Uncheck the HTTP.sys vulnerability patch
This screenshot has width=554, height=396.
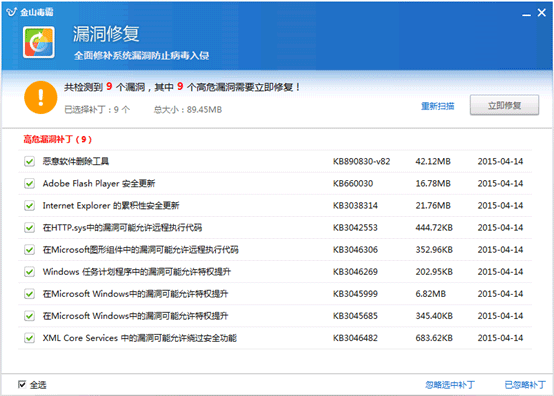point(29,227)
